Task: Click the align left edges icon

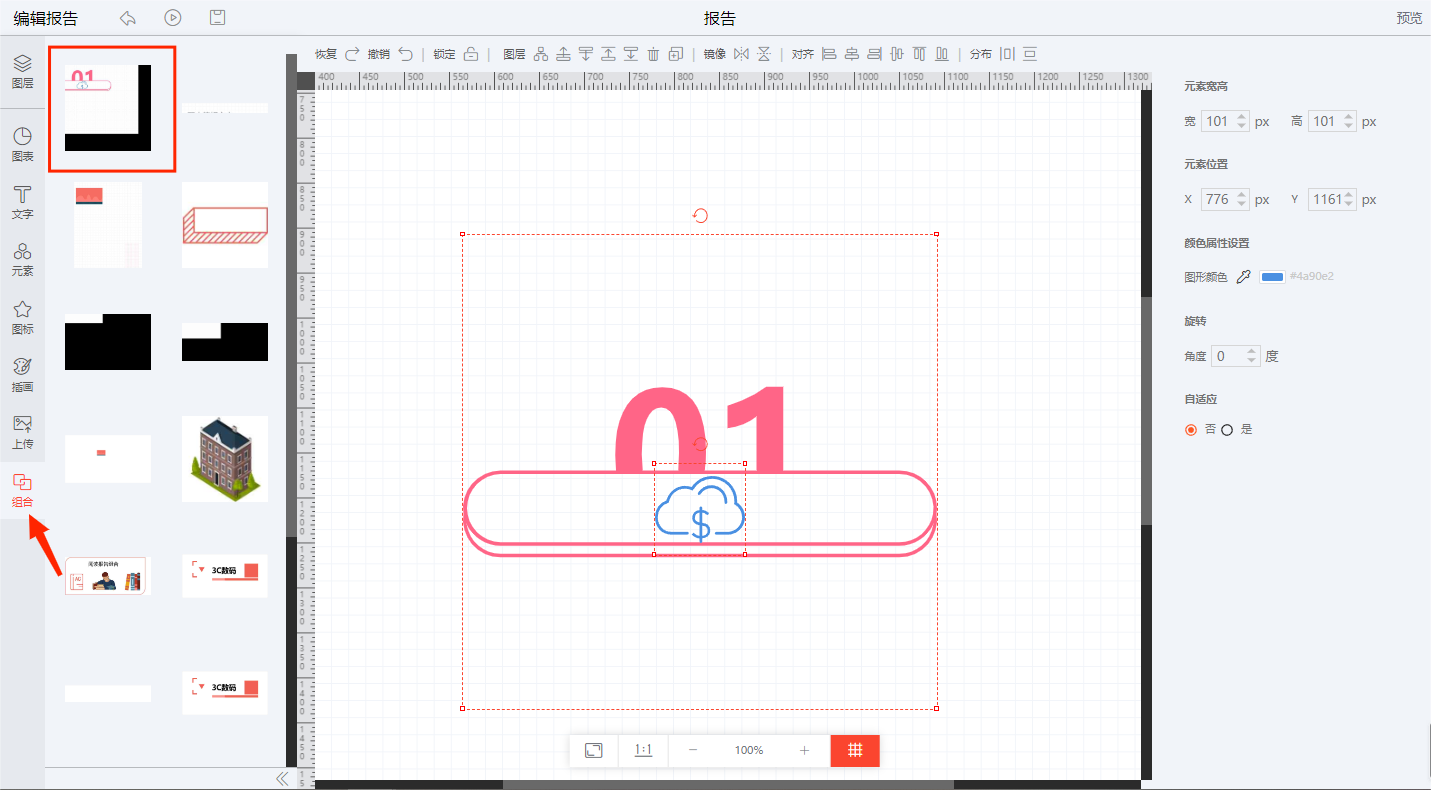Action: tap(829, 54)
